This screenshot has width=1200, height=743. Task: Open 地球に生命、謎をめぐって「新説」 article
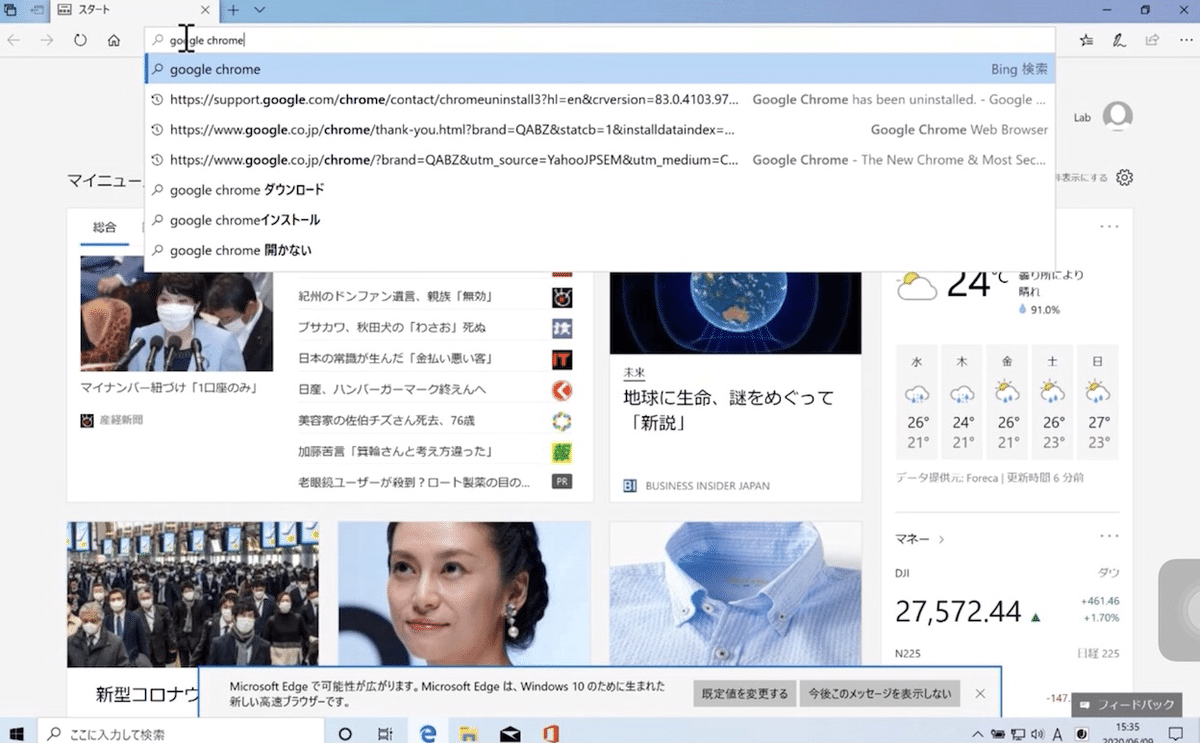728,410
